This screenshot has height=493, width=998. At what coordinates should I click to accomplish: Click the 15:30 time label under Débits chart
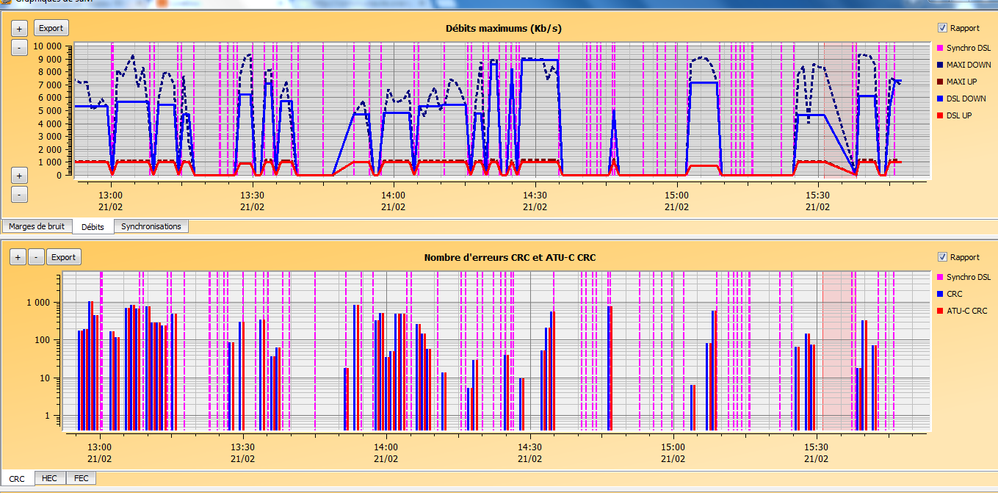(818, 195)
